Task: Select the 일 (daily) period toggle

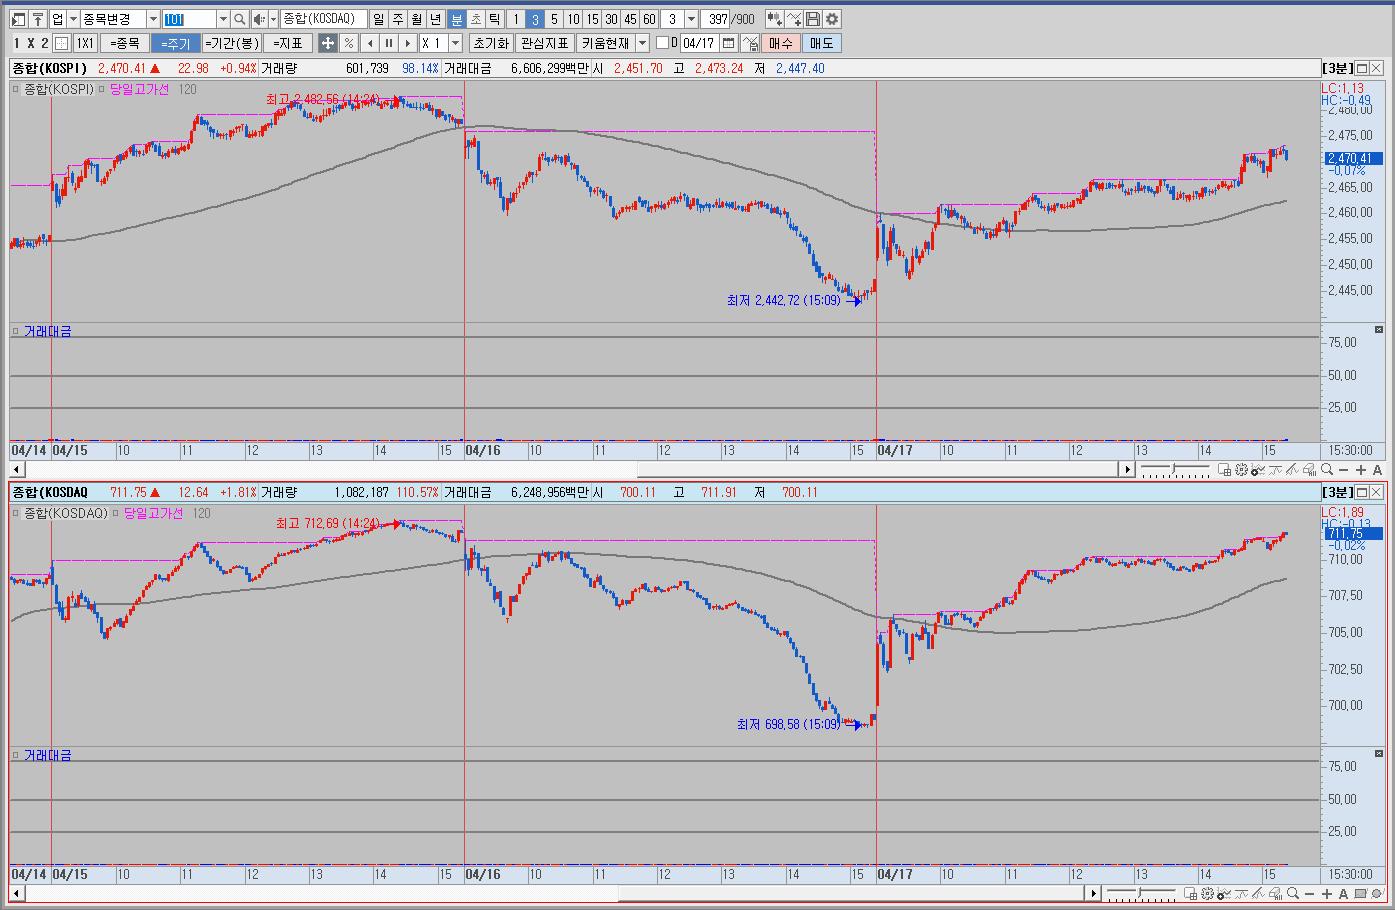Action: point(378,19)
